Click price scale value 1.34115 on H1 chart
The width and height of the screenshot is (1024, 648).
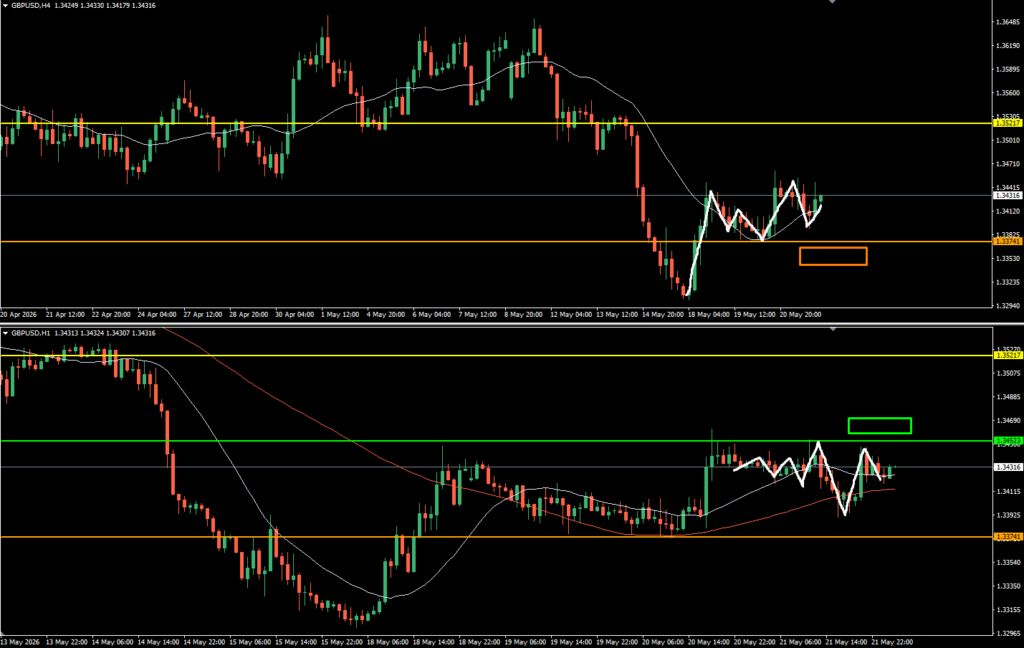[1007, 491]
